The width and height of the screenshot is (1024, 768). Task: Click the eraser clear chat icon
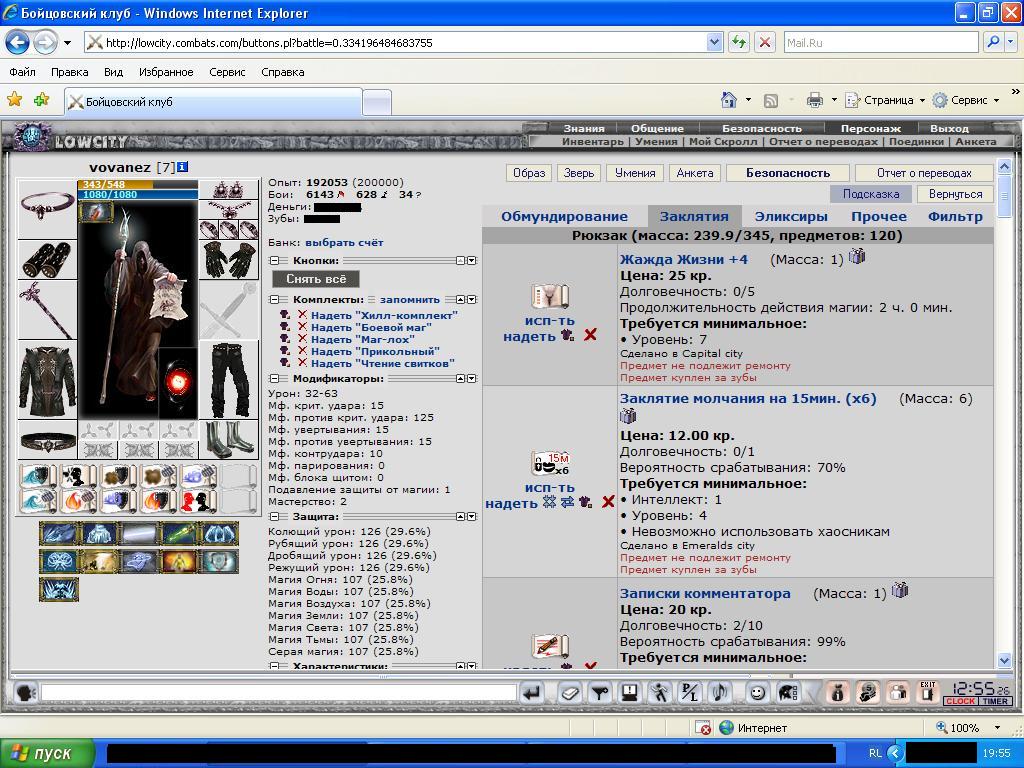[570, 693]
